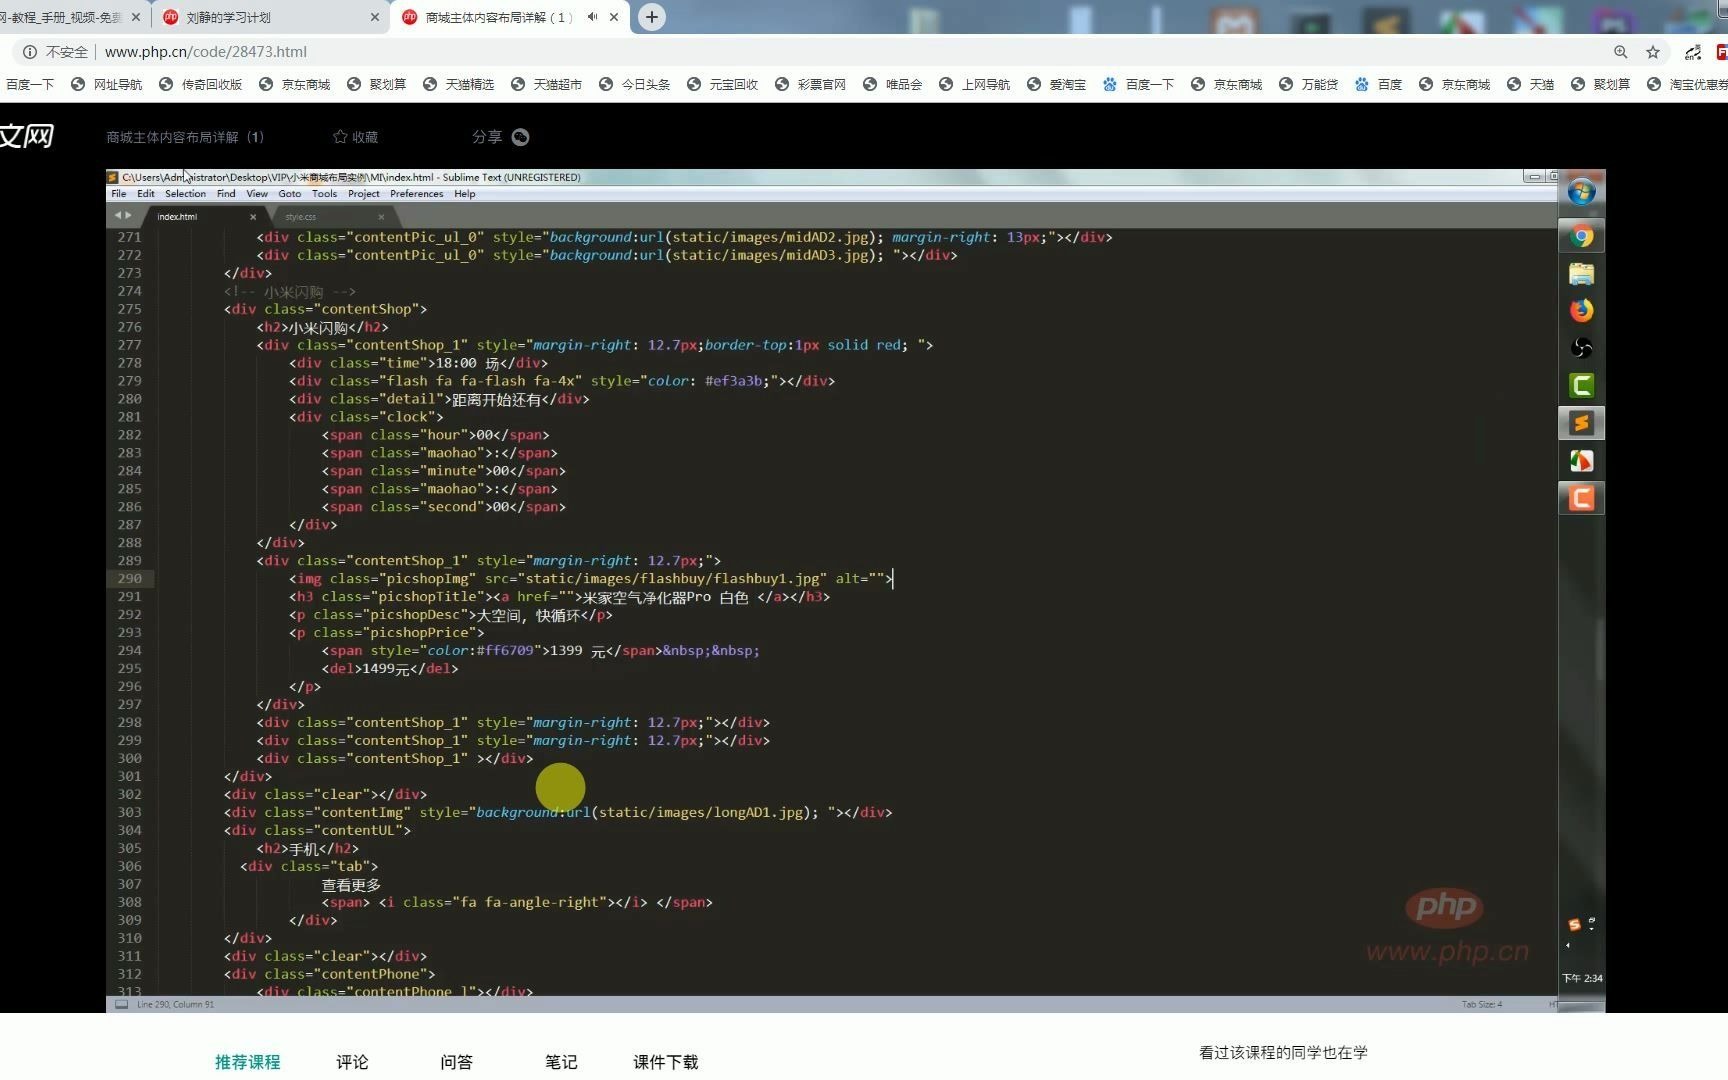Open Sublime Text Find menu
Viewport: 1728px width, 1080px height.
coord(226,194)
